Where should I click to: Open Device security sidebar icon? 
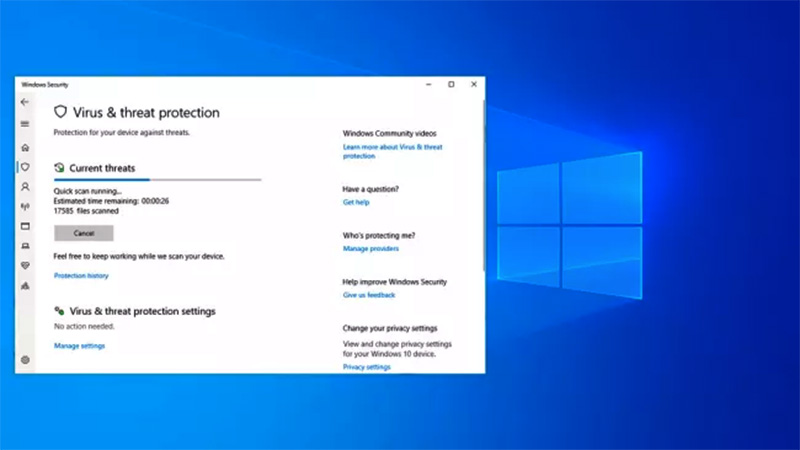(25, 246)
